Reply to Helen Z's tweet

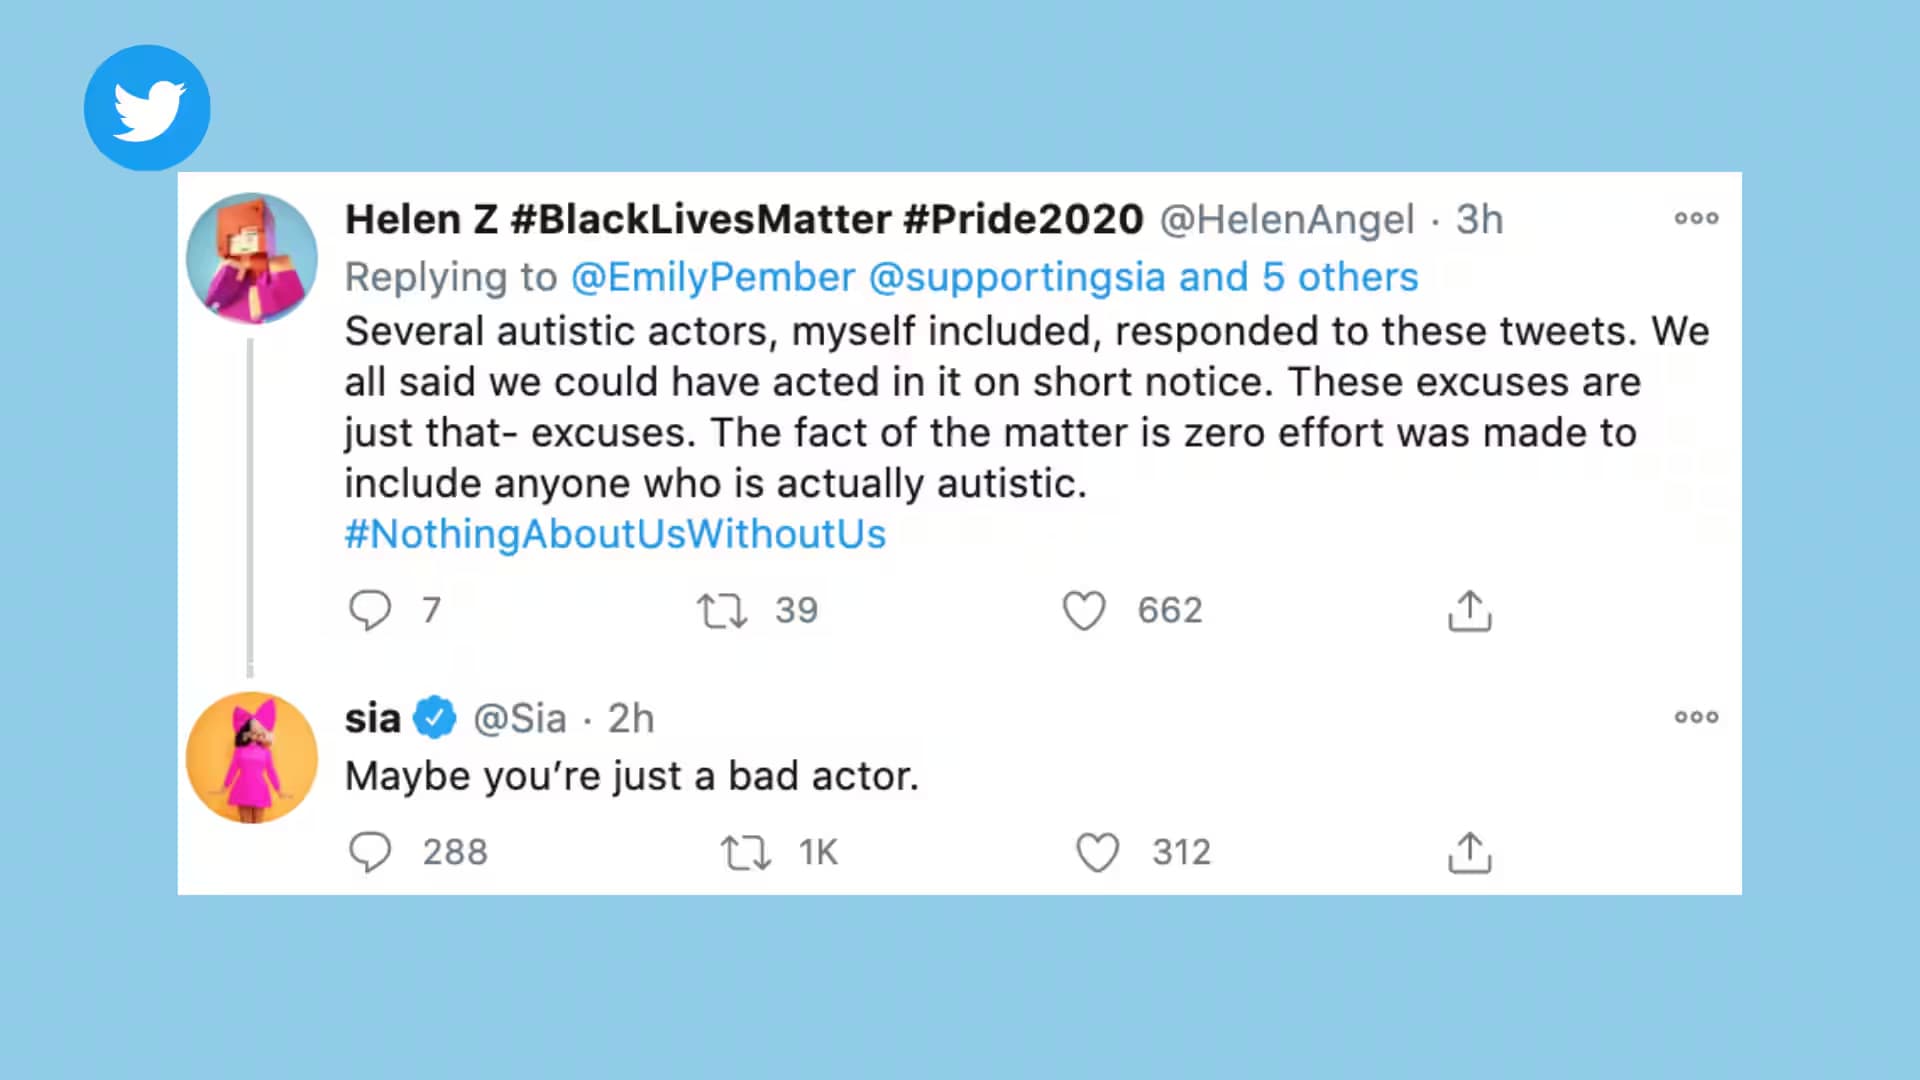pos(370,610)
